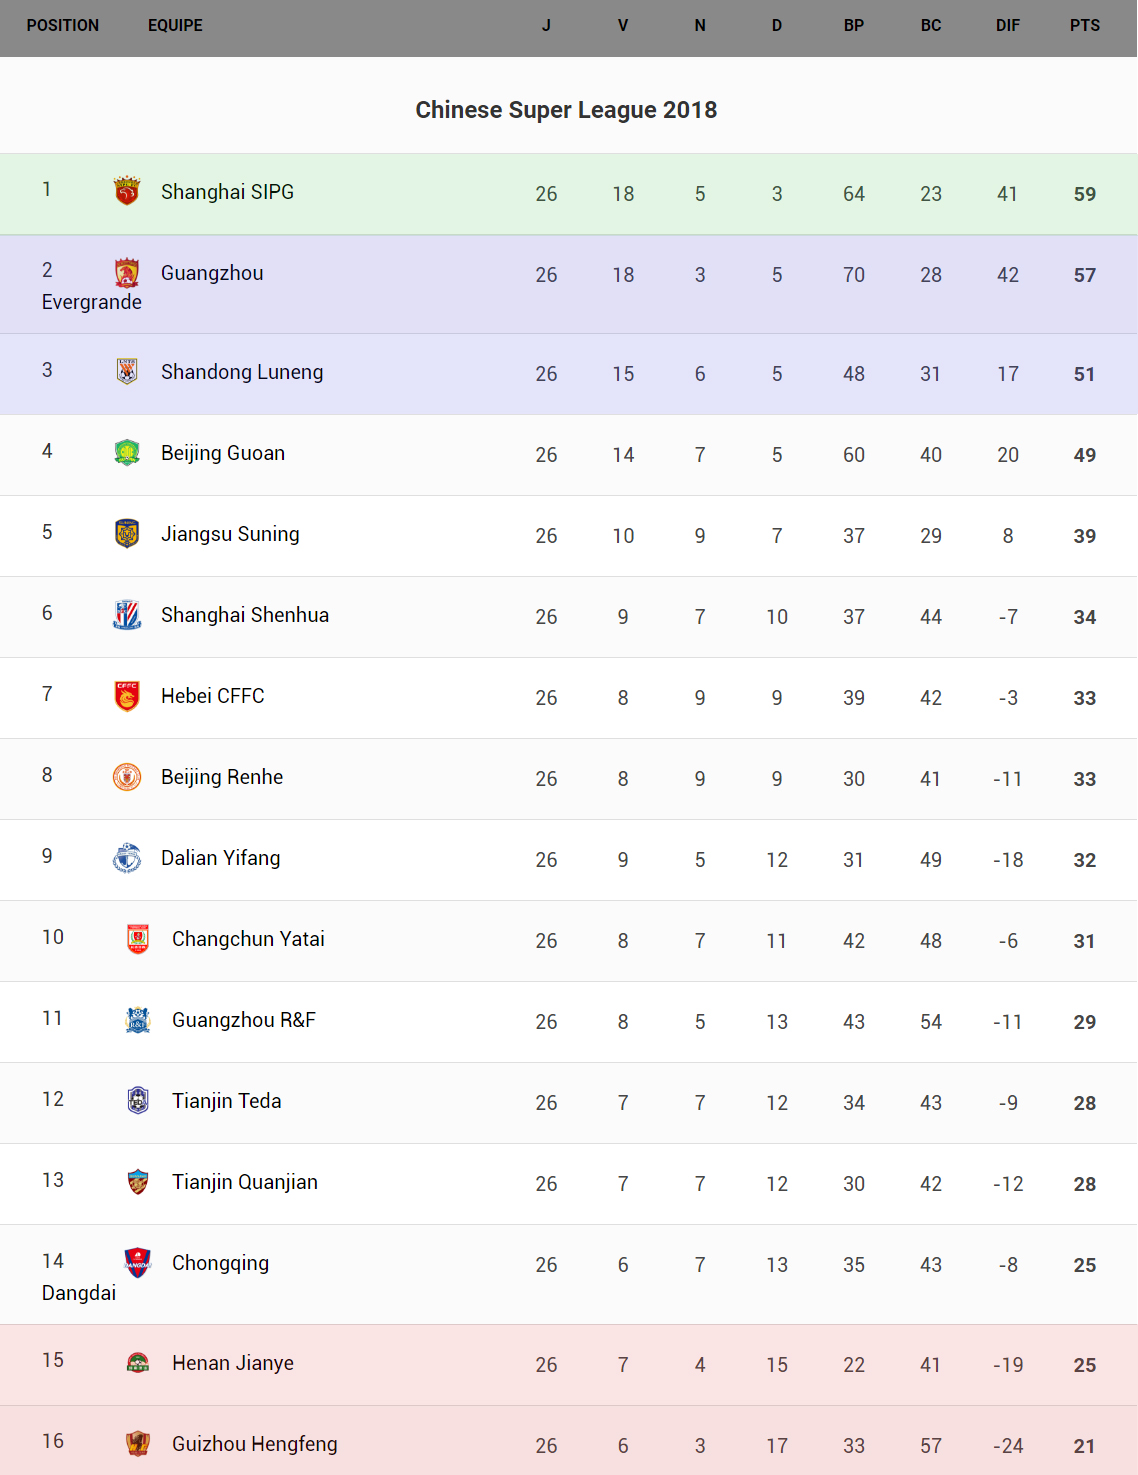Click the Shandong Luneng team badge
This screenshot has height=1475, width=1138.
(x=127, y=372)
